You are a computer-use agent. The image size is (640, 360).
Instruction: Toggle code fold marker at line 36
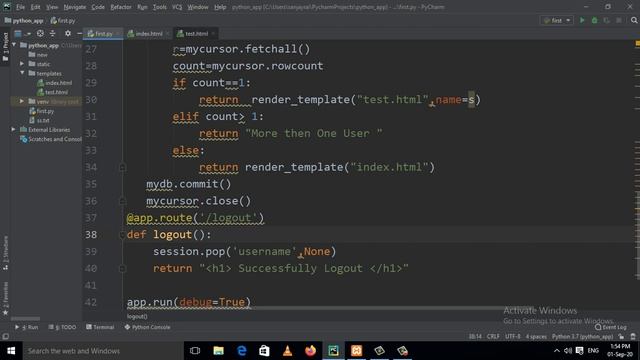[x=122, y=201]
